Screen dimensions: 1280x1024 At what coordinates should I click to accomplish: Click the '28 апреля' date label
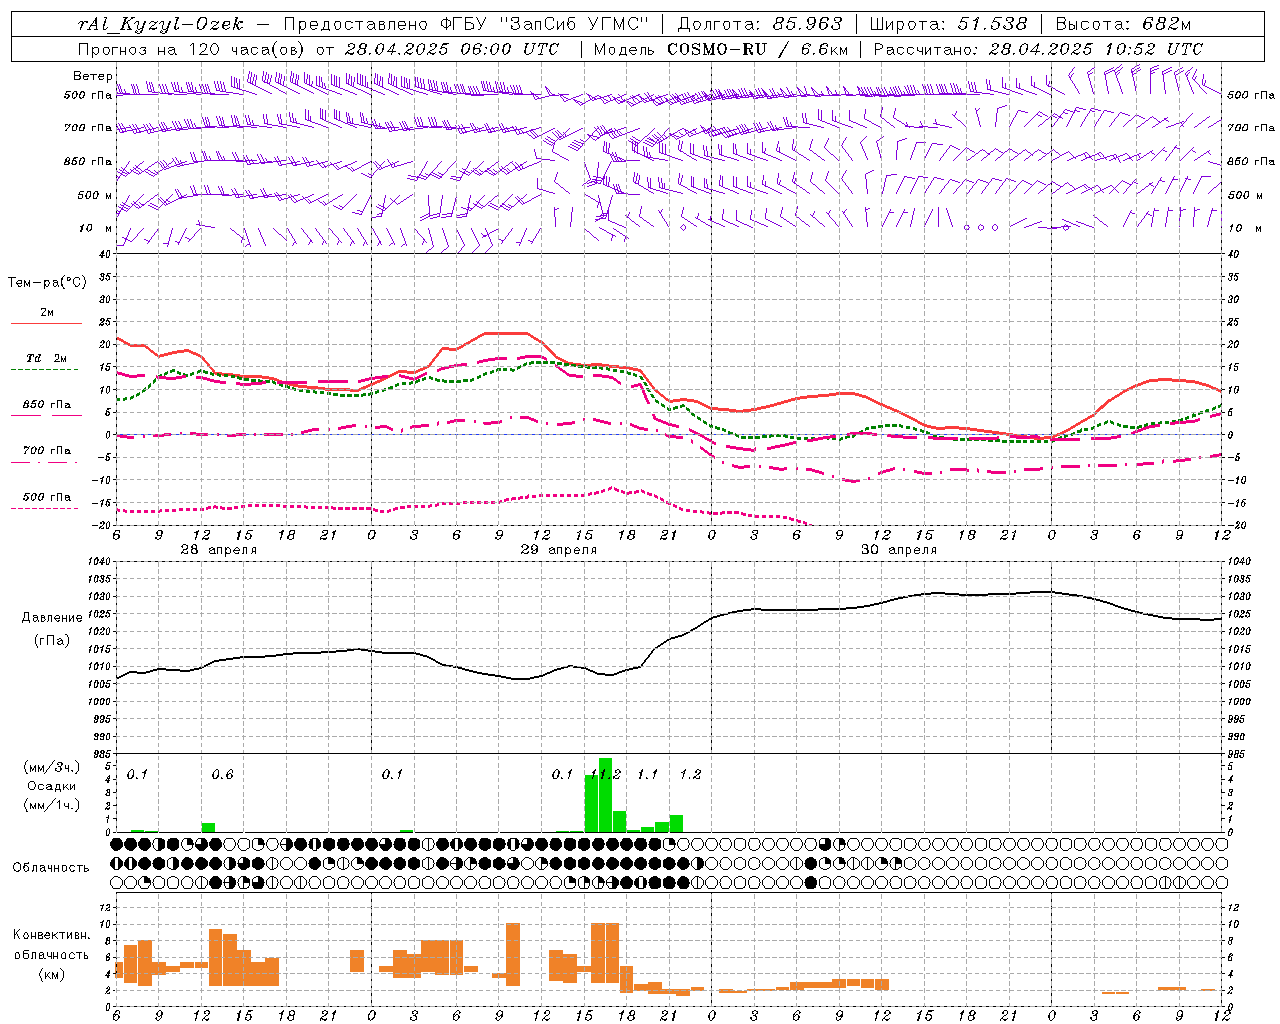click(218, 550)
